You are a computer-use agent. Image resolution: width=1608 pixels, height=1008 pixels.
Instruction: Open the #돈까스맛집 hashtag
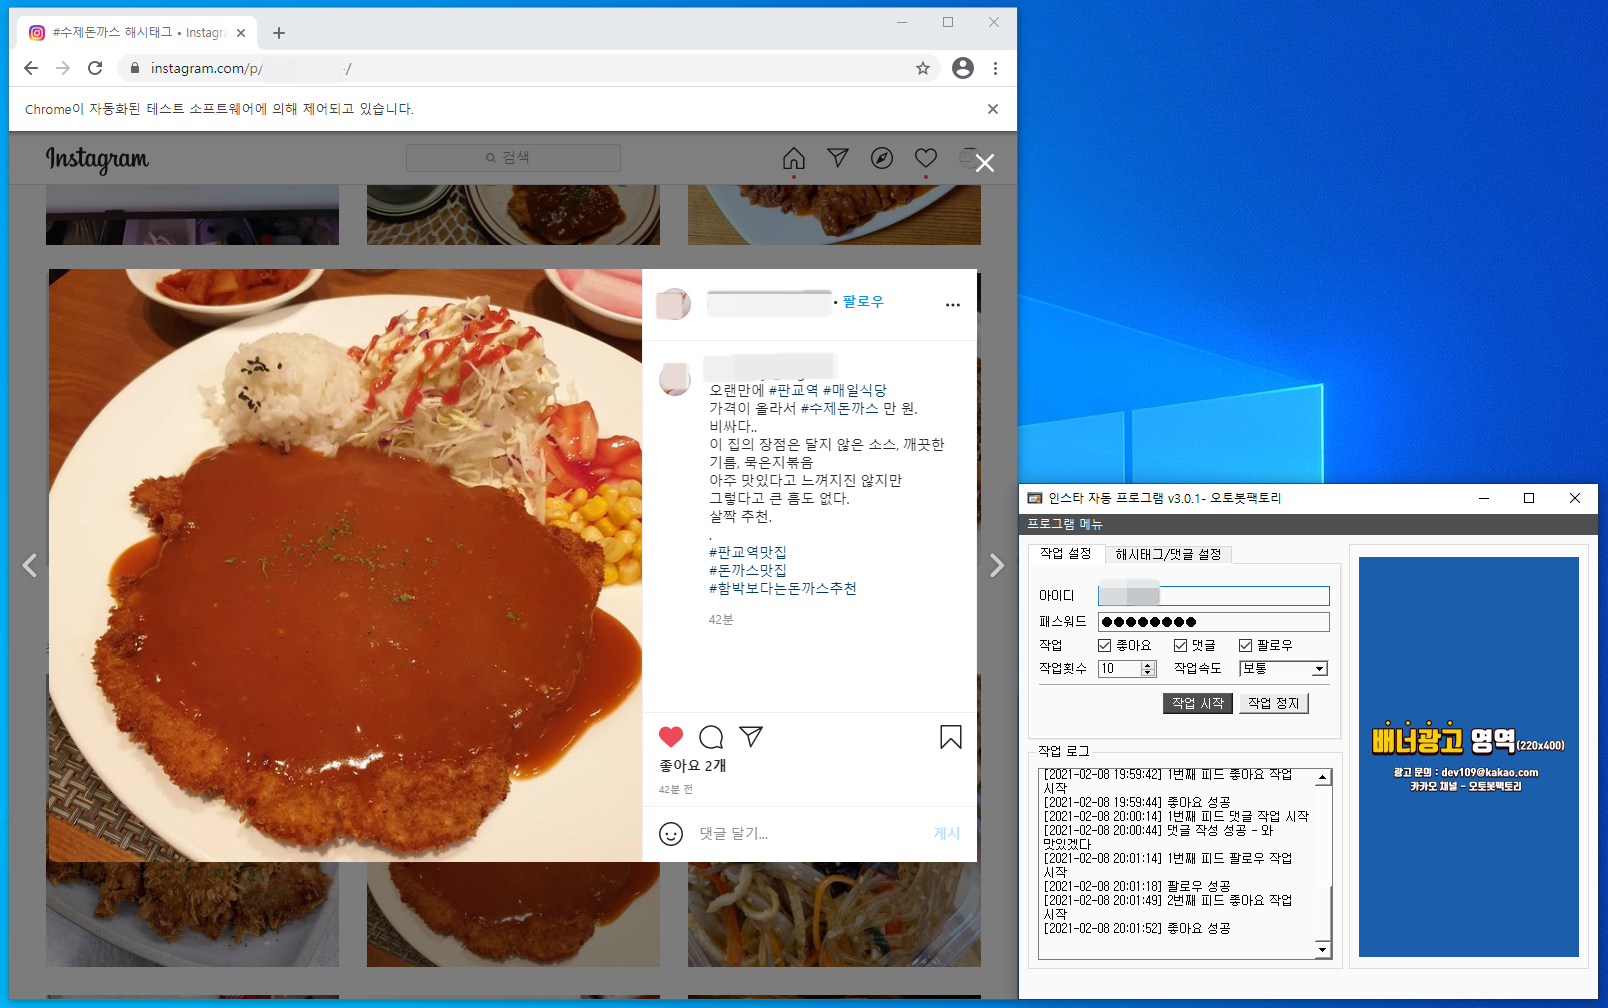(x=747, y=570)
